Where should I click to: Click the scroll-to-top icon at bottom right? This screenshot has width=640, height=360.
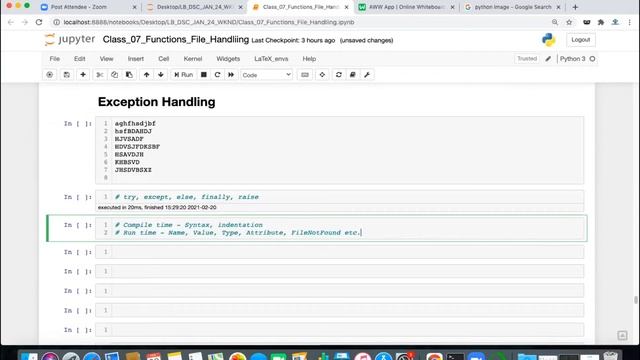(622, 335)
